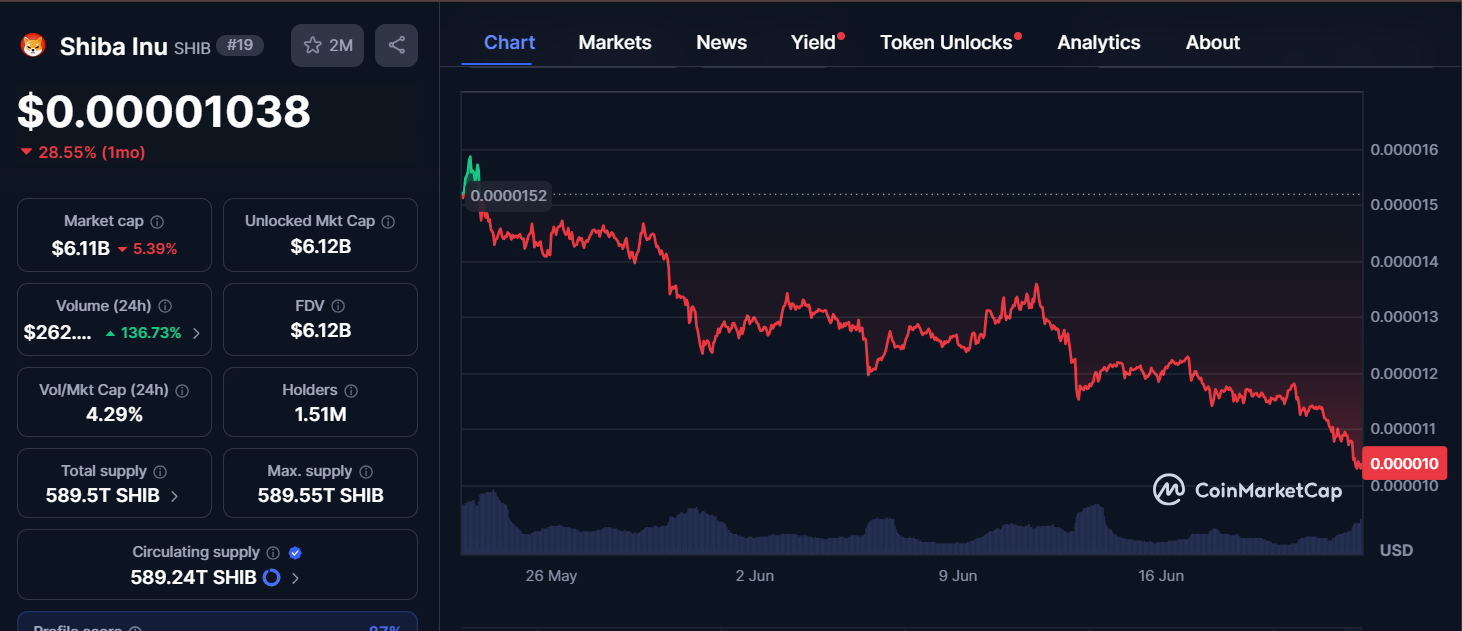Click the 4.29% Vol/Mkt Cap value
Viewport: 1462px width, 631px height.
coord(115,414)
